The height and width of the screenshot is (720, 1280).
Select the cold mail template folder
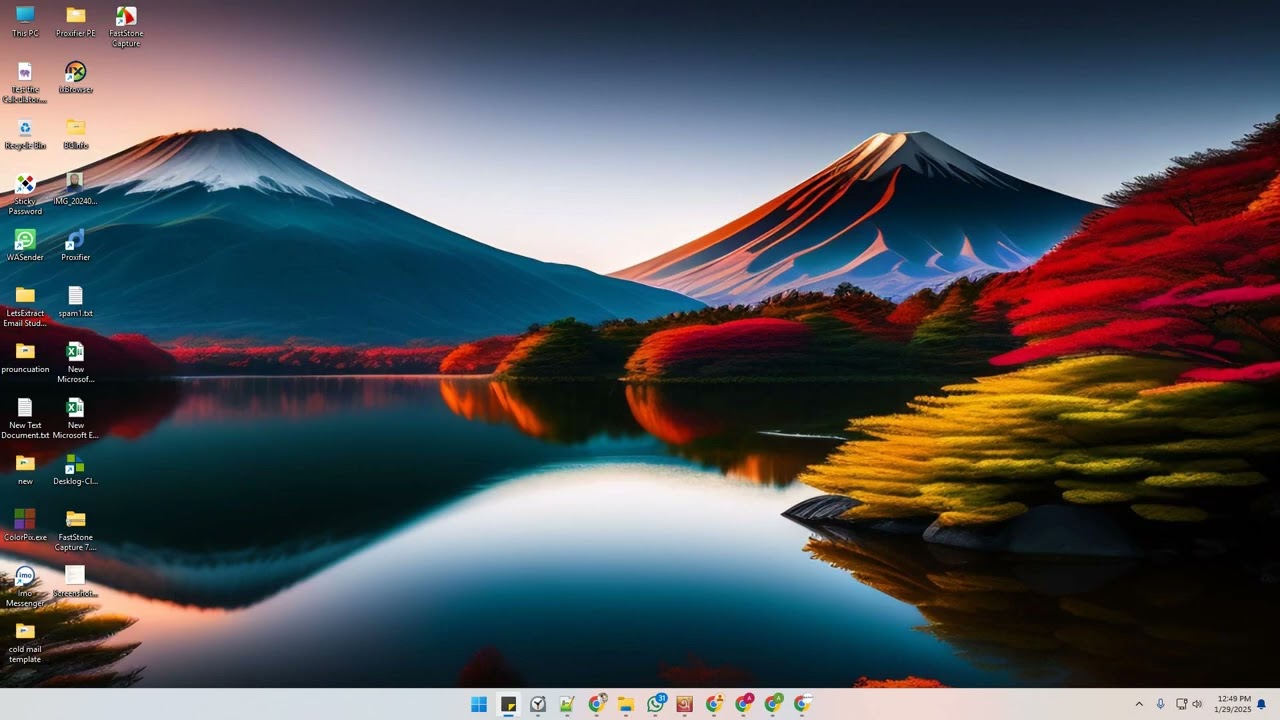[x=25, y=642]
